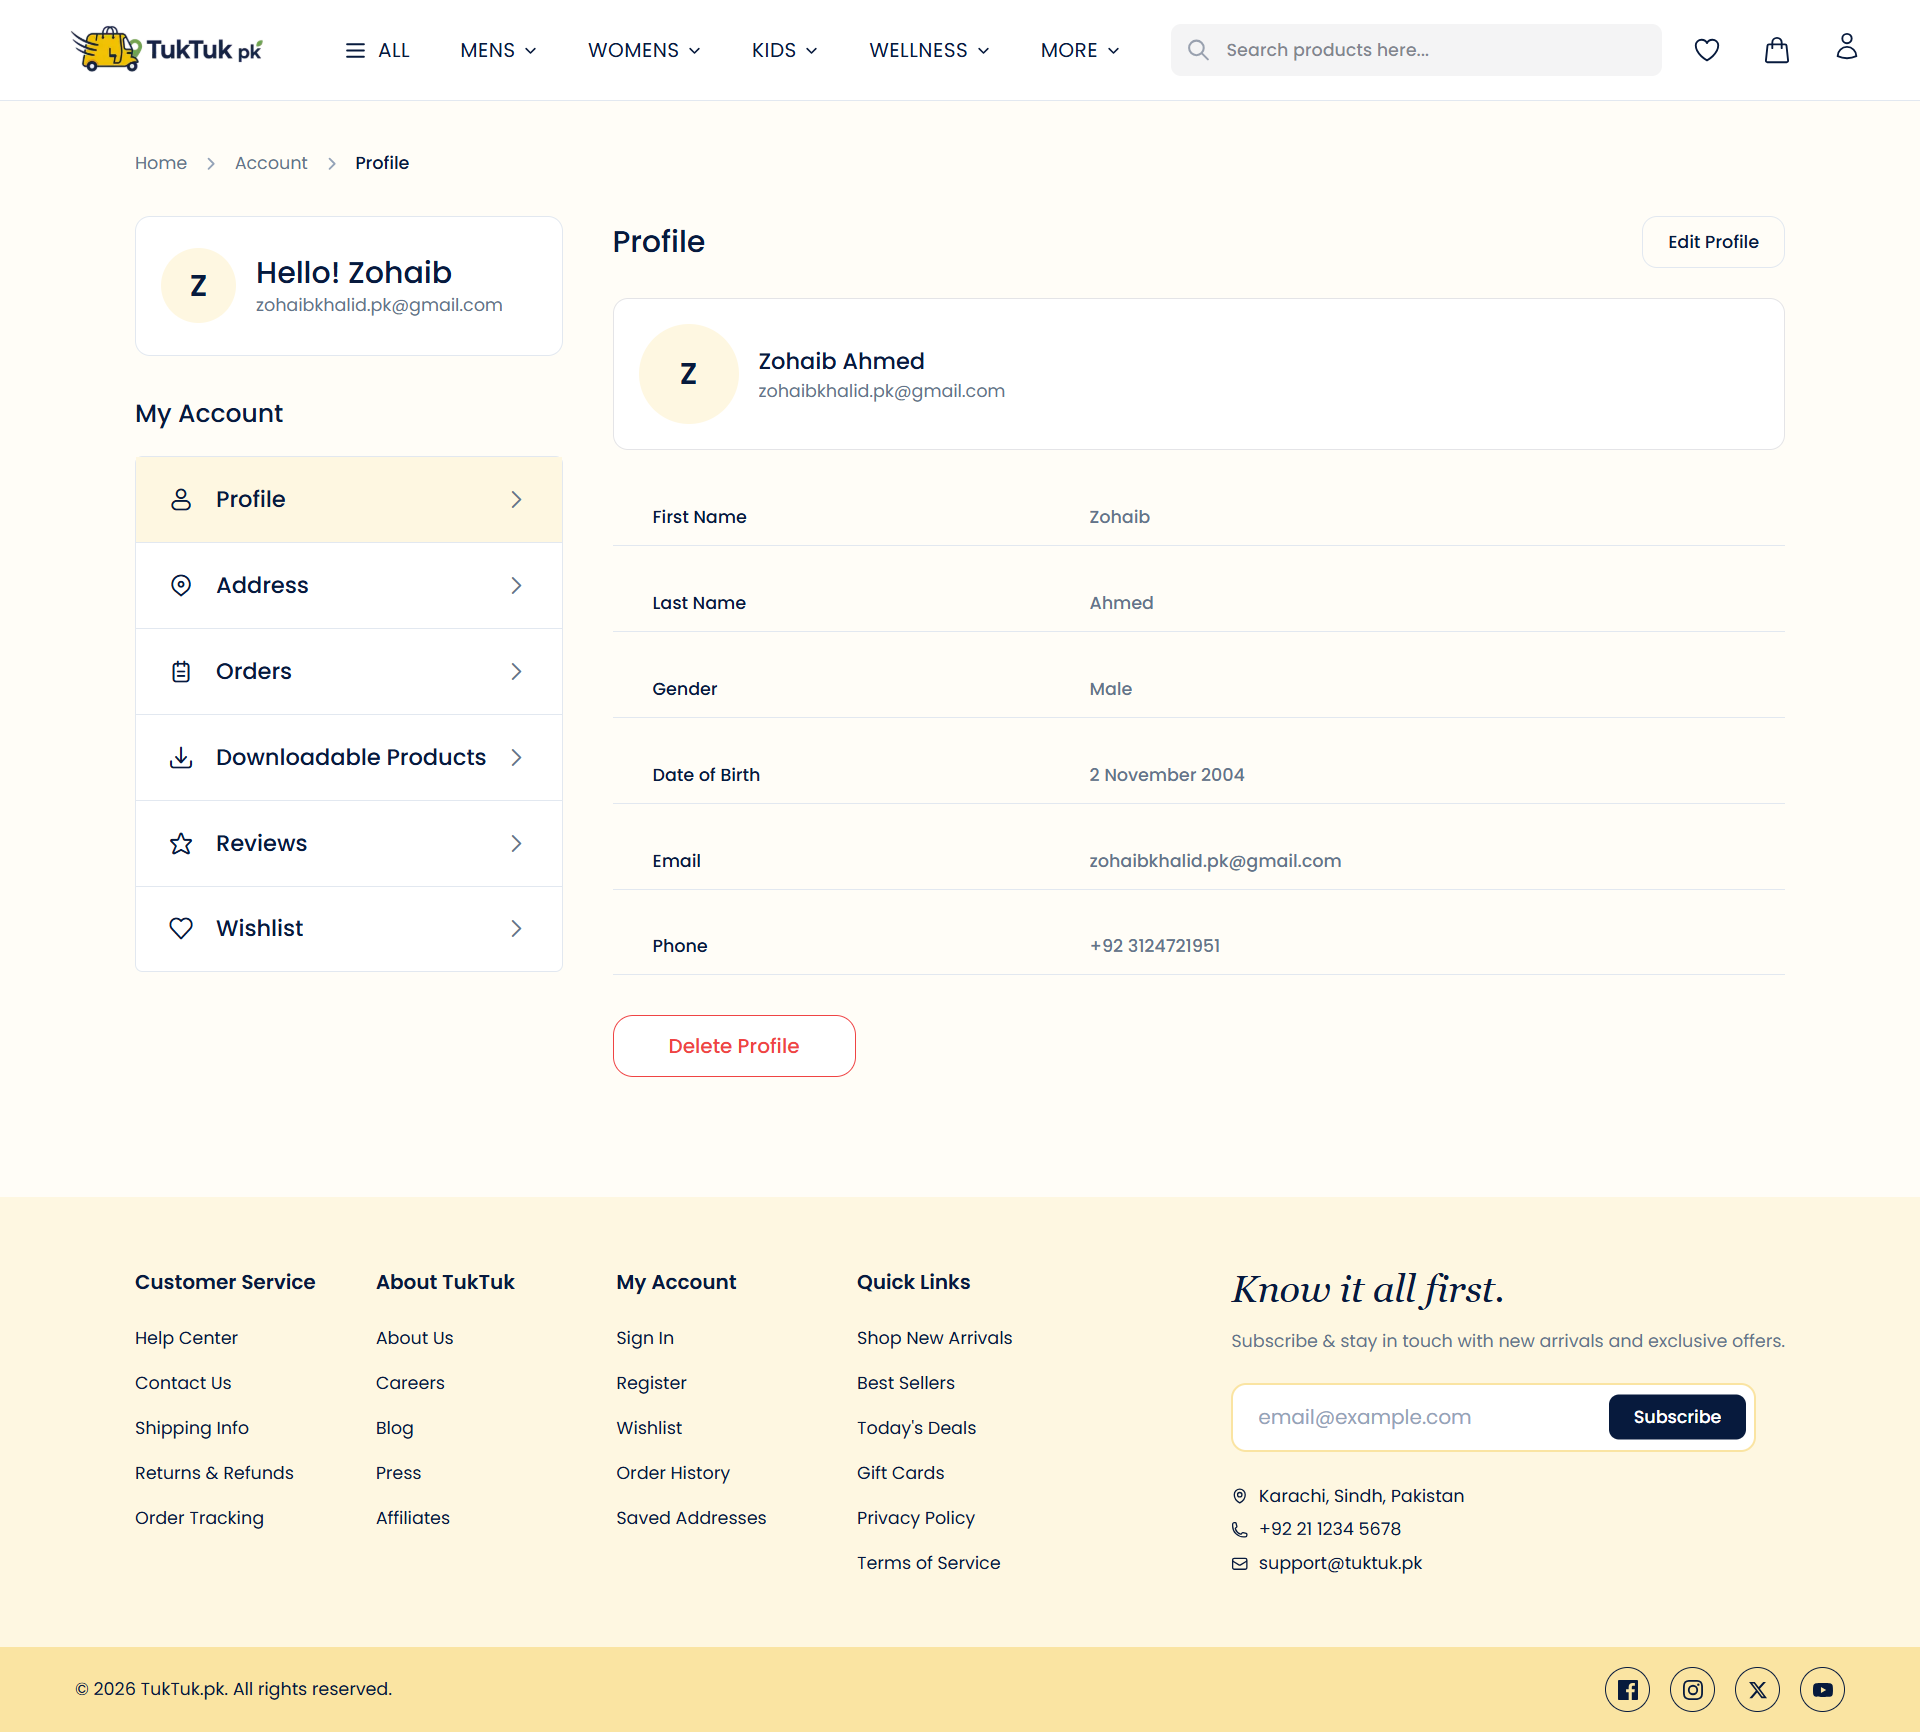Open the user account icon in header
Image resolution: width=1920 pixels, height=1732 pixels.
(1847, 47)
